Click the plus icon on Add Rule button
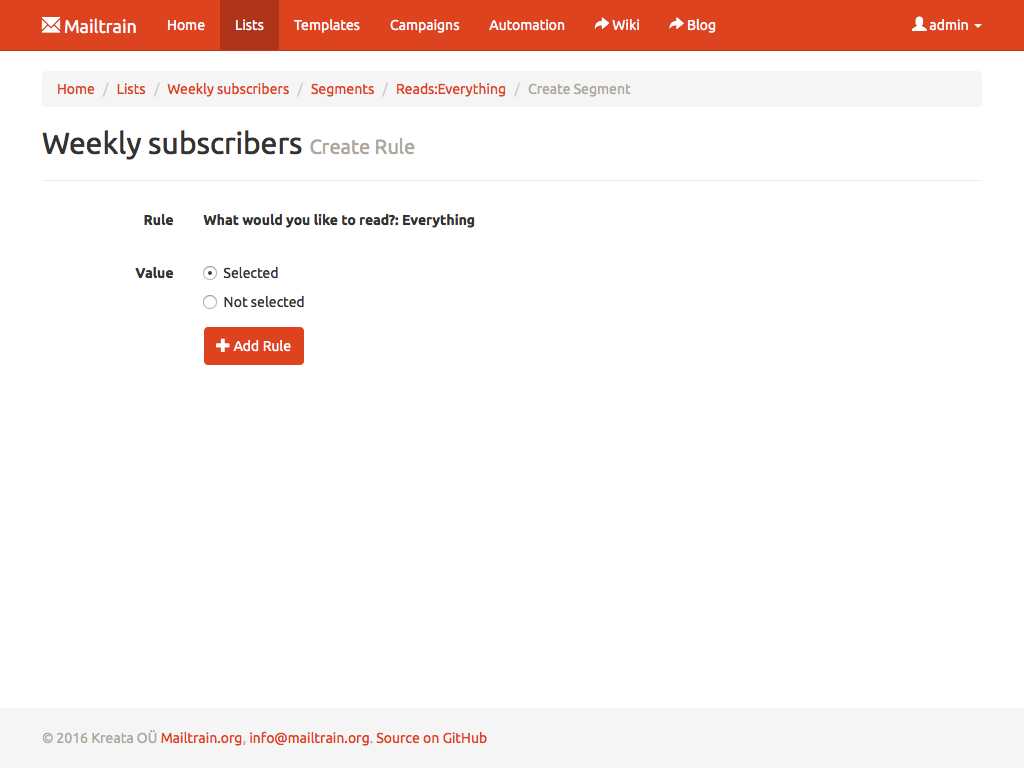This screenshot has height=768, width=1024. pos(222,345)
